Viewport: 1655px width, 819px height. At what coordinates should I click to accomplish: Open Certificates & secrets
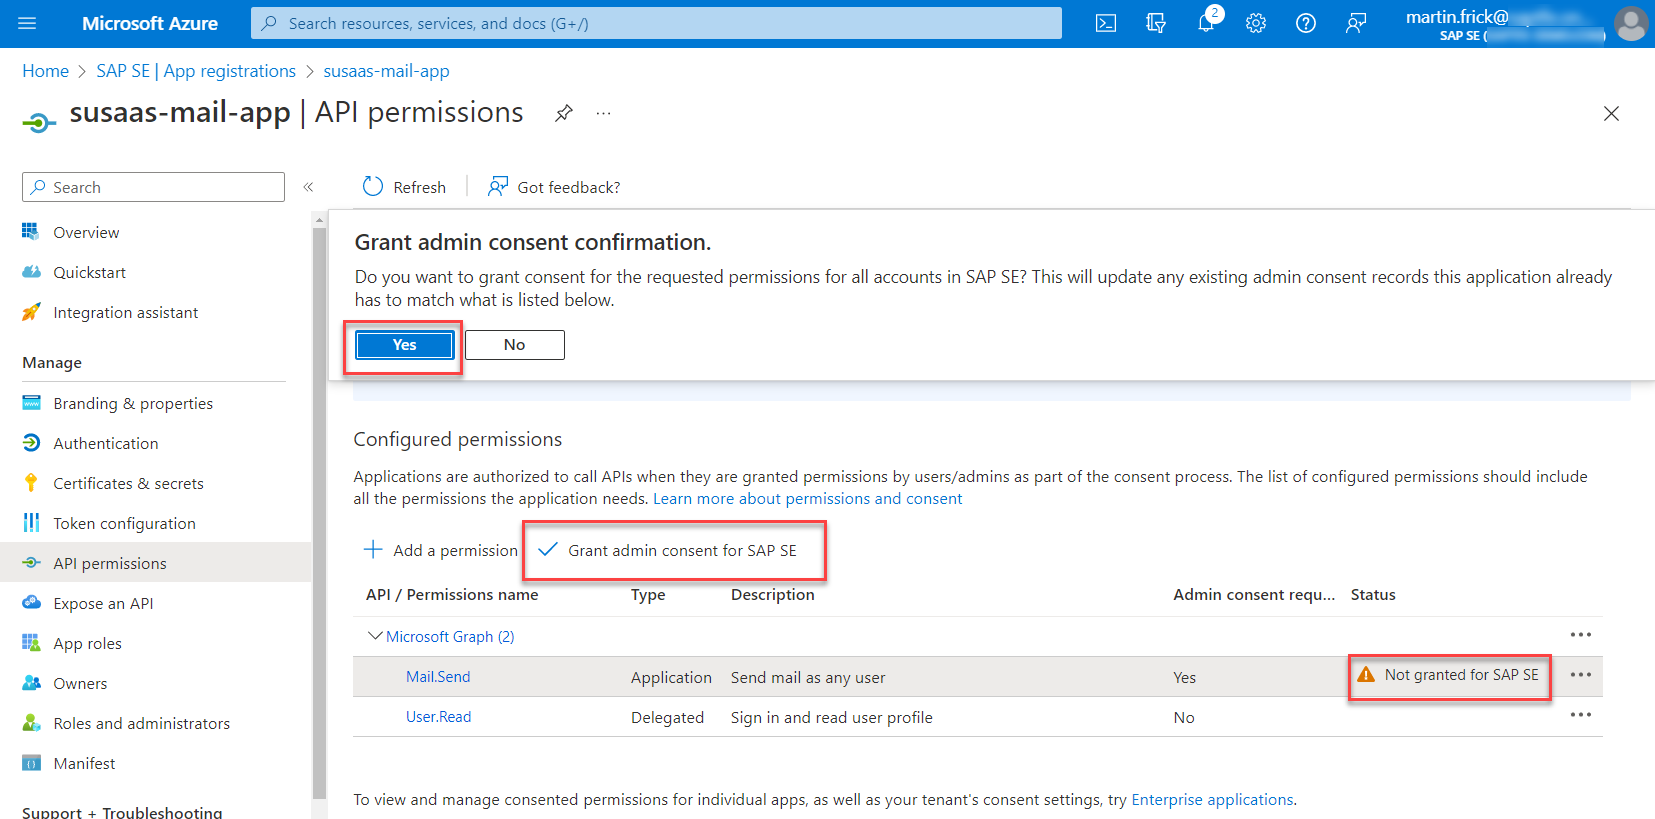pyautogui.click(x=128, y=483)
